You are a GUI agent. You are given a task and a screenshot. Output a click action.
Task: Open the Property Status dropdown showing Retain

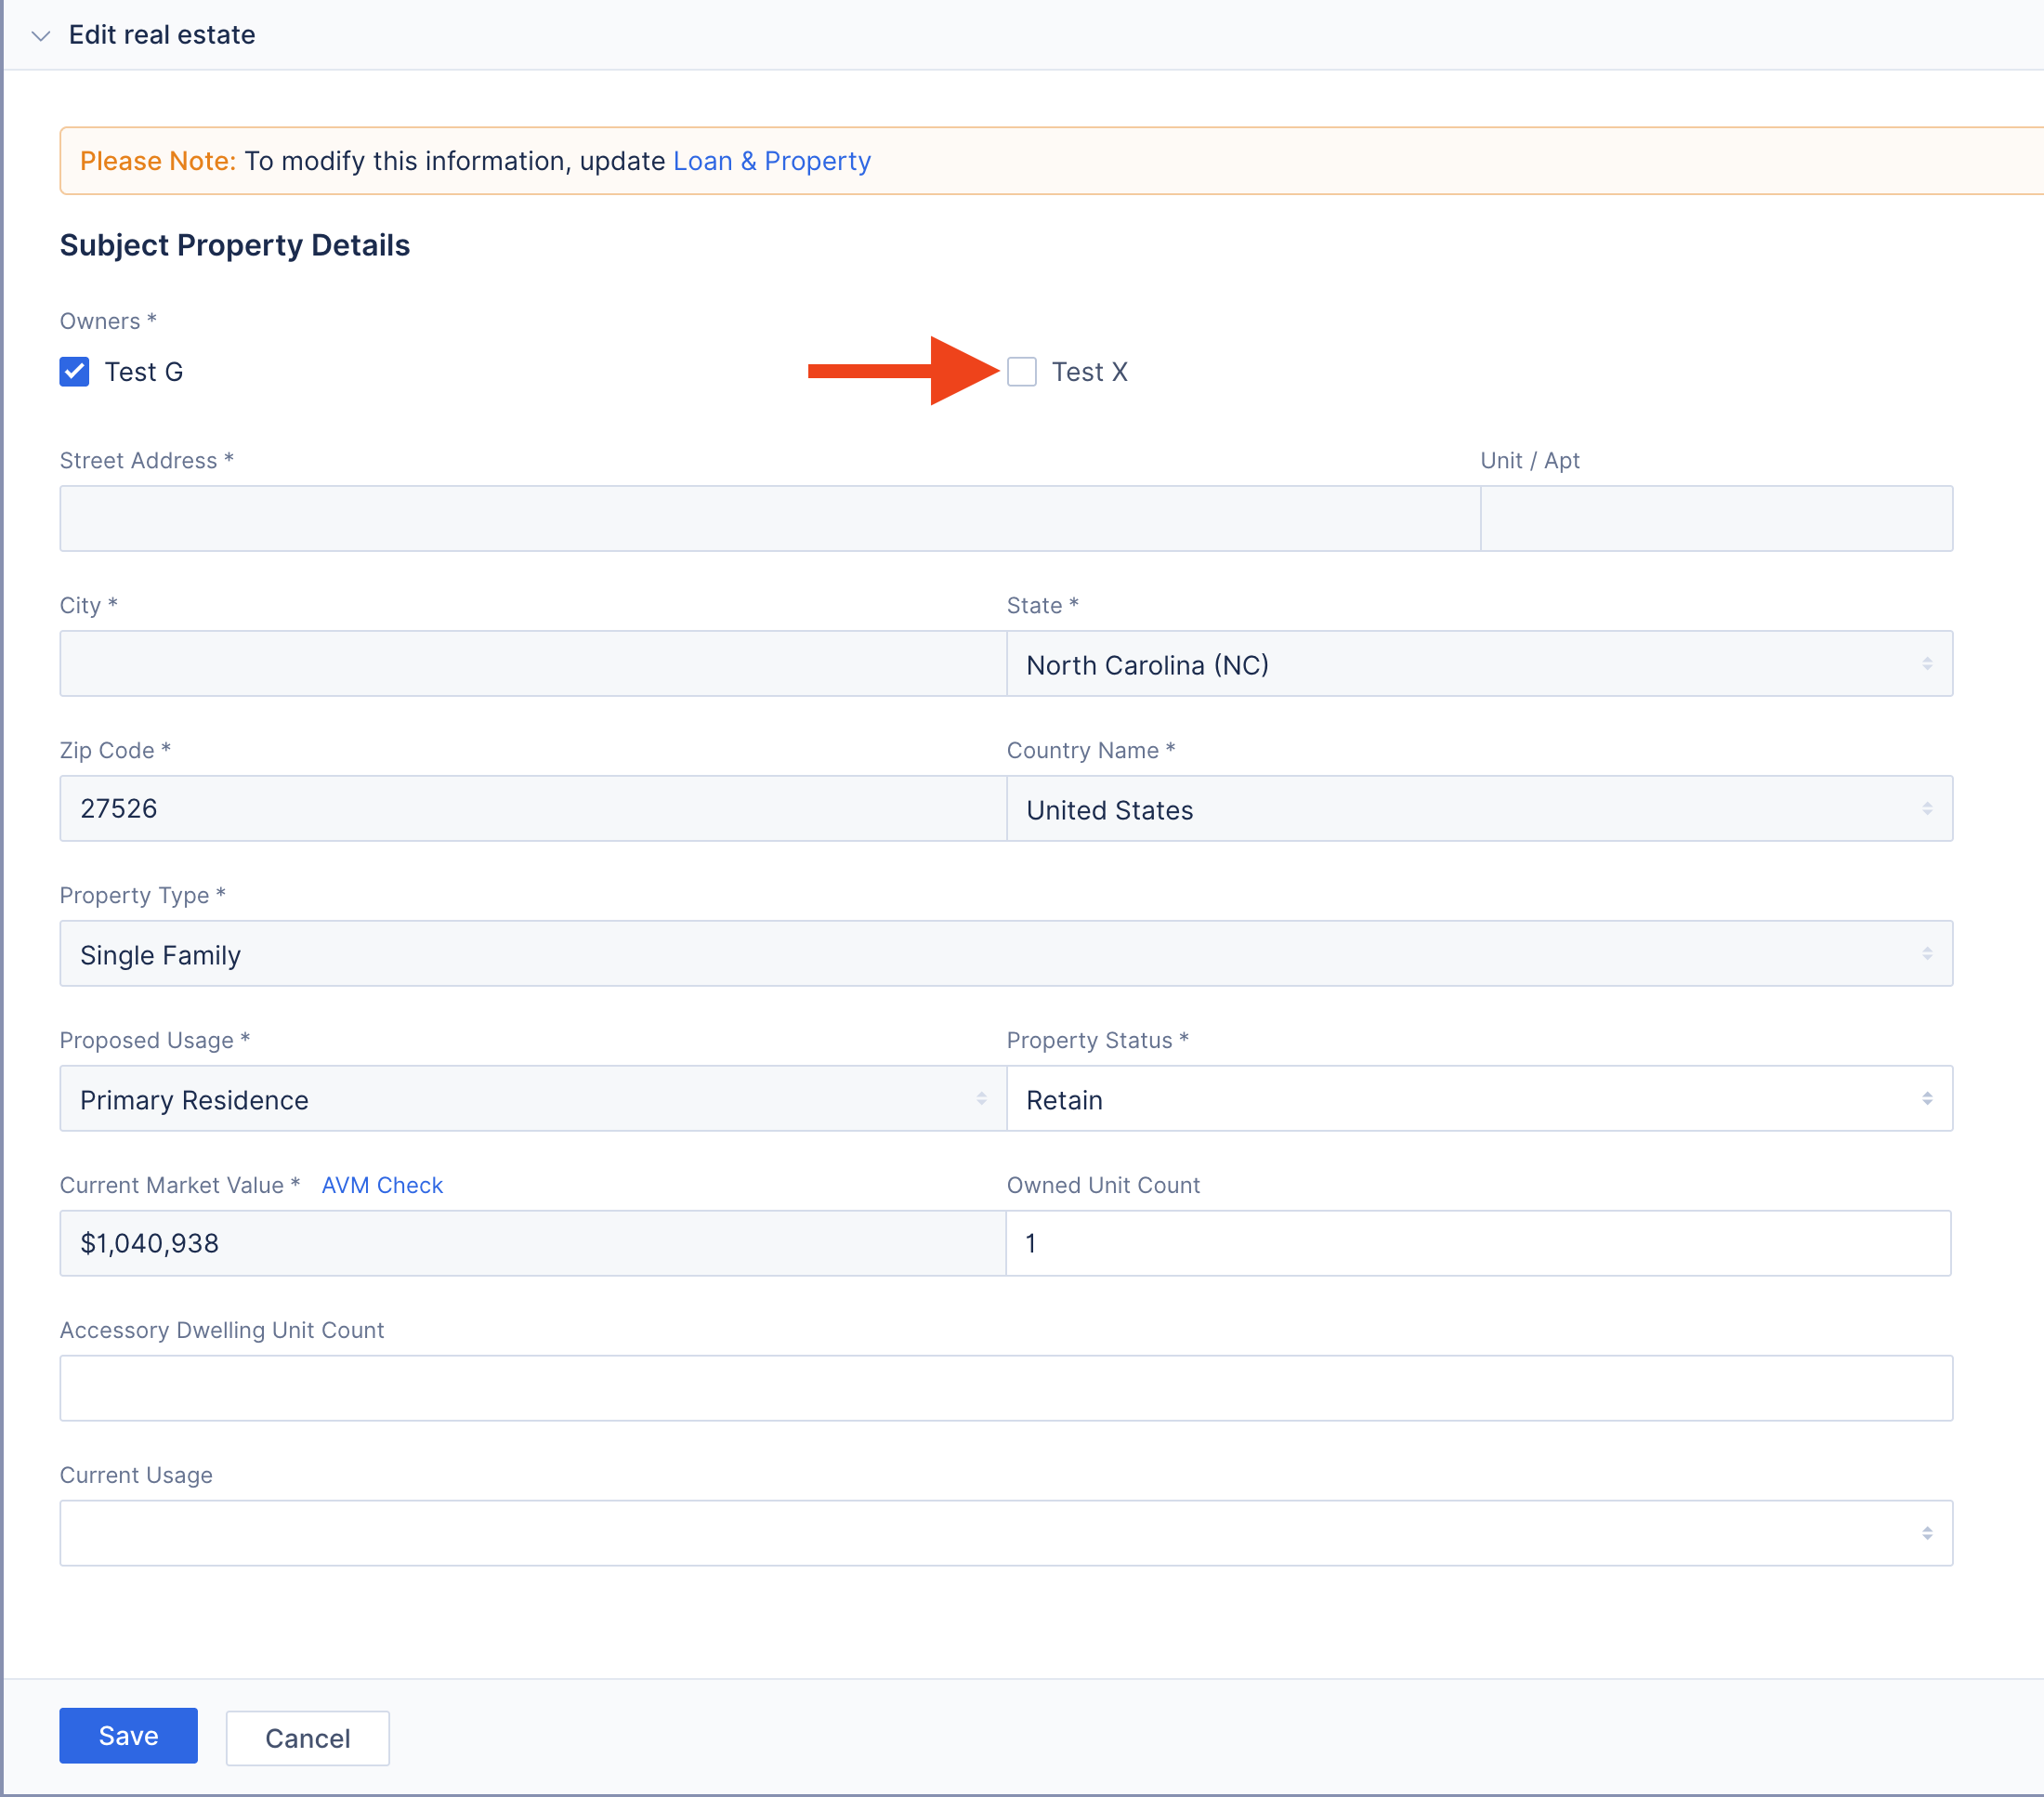click(1480, 1098)
